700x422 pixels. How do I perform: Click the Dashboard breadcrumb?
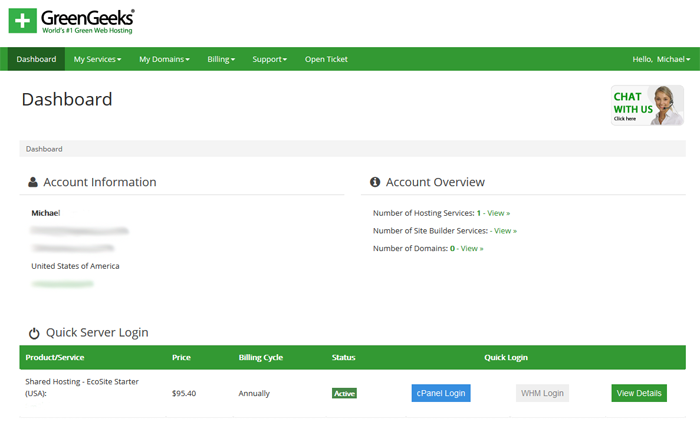click(44, 149)
